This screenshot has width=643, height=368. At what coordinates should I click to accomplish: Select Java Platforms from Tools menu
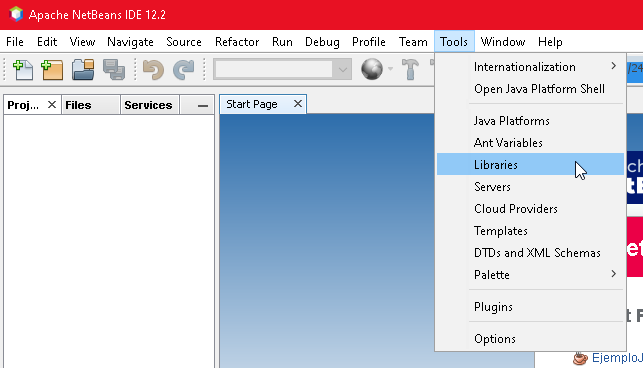(x=530, y=121)
